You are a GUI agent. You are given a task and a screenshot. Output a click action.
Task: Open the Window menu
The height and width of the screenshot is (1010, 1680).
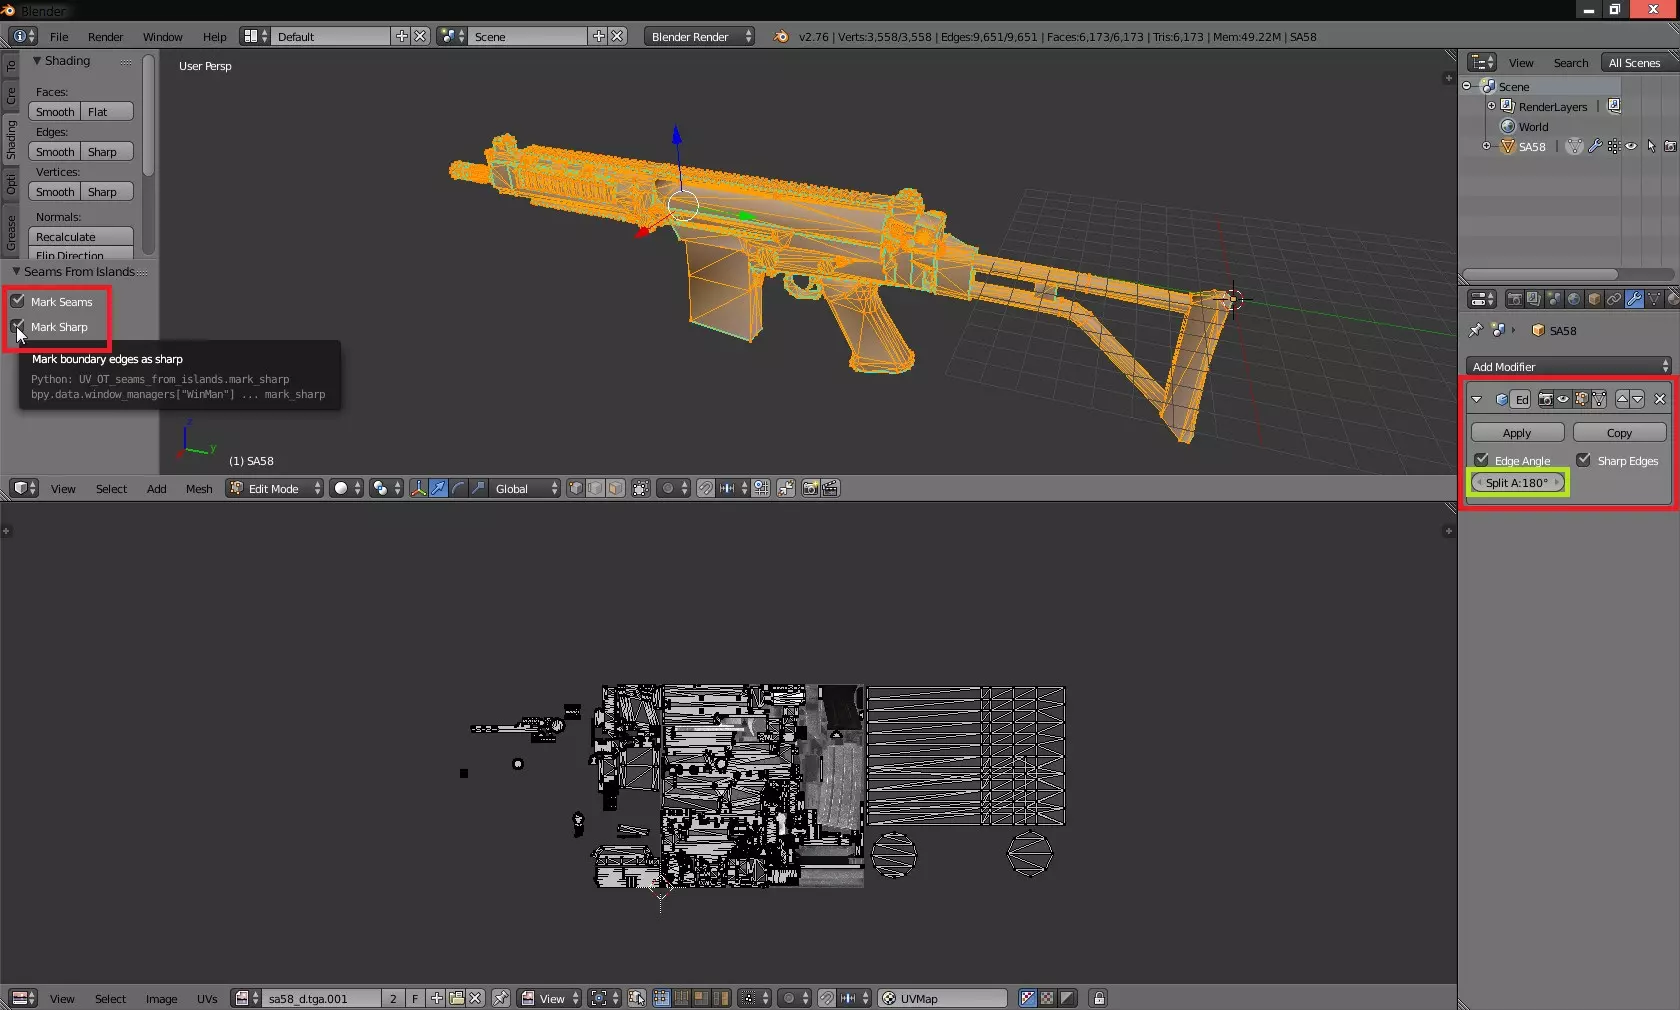[x=162, y=37]
